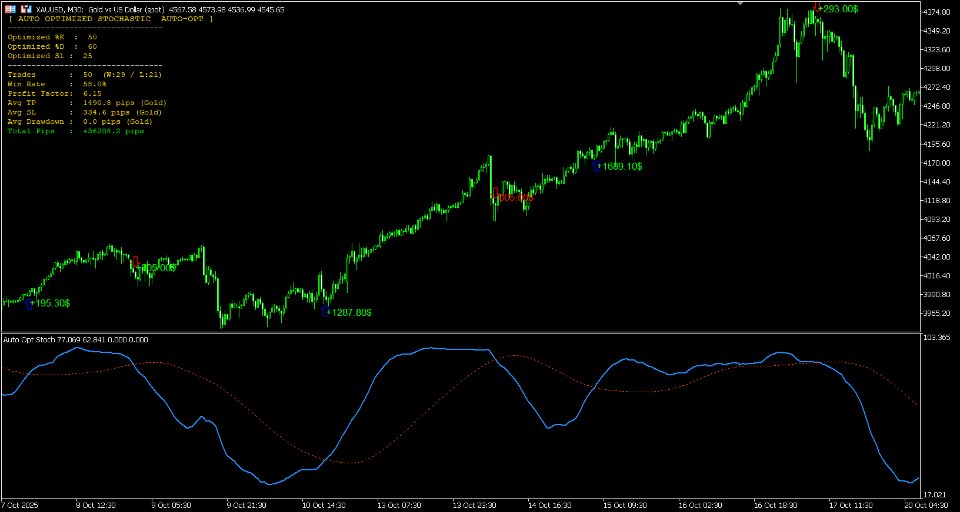Click the 15 Oct 09:30 time axis label
The height and width of the screenshot is (512, 960).
623,506
